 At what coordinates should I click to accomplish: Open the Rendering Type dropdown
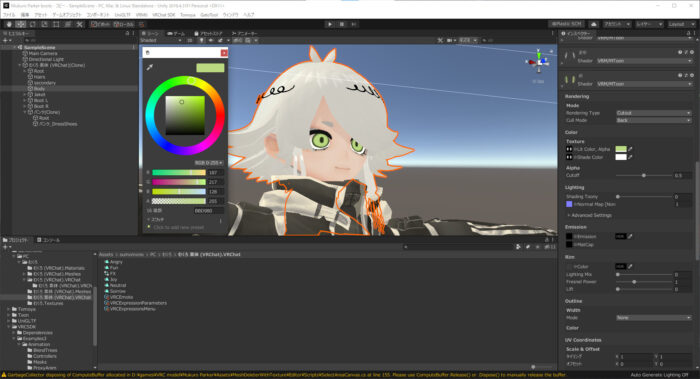pyautogui.click(x=654, y=113)
